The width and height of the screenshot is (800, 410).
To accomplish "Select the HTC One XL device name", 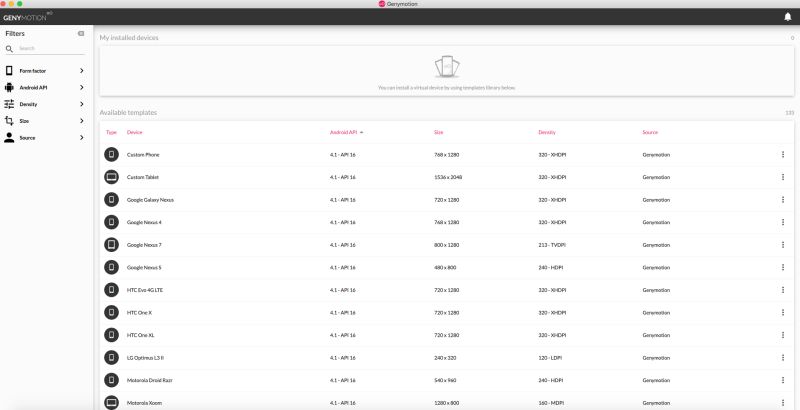I will tap(141, 335).
